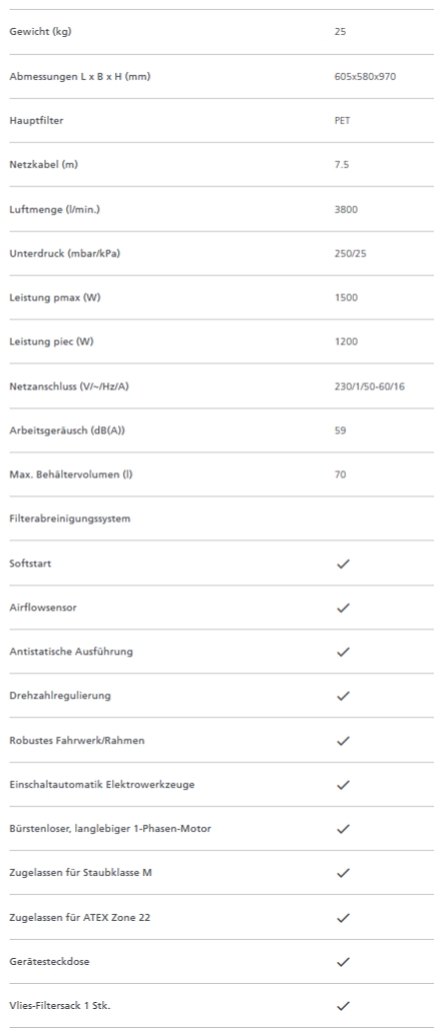Select the Gewicht (kg) label
Image resolution: width=434 pixels, height=1030 pixels.
click(40, 32)
